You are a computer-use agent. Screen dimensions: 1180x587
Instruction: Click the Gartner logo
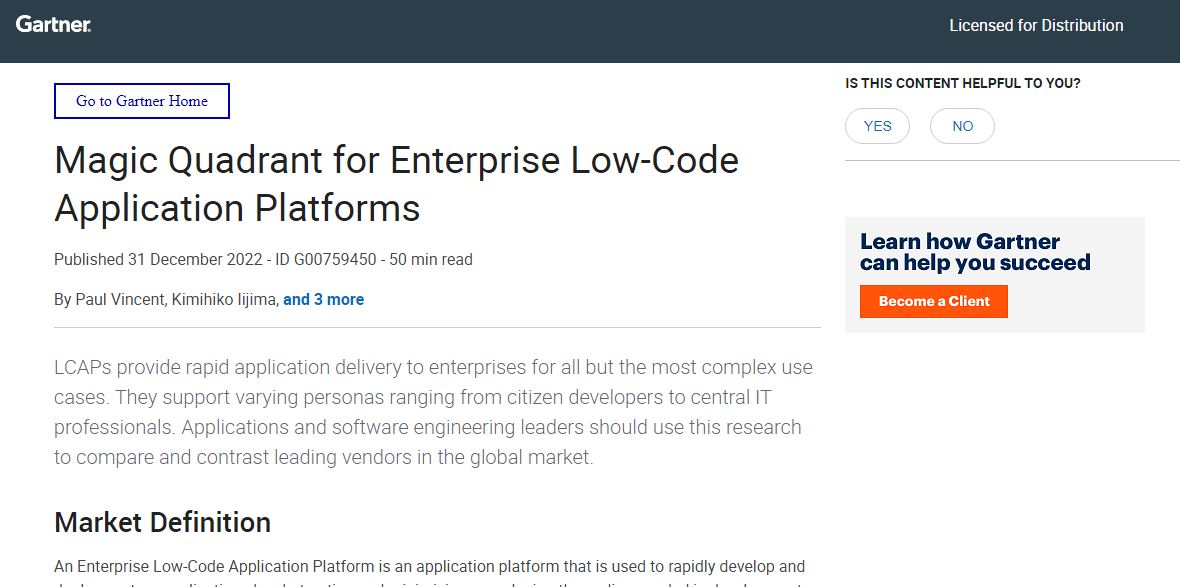(53, 24)
